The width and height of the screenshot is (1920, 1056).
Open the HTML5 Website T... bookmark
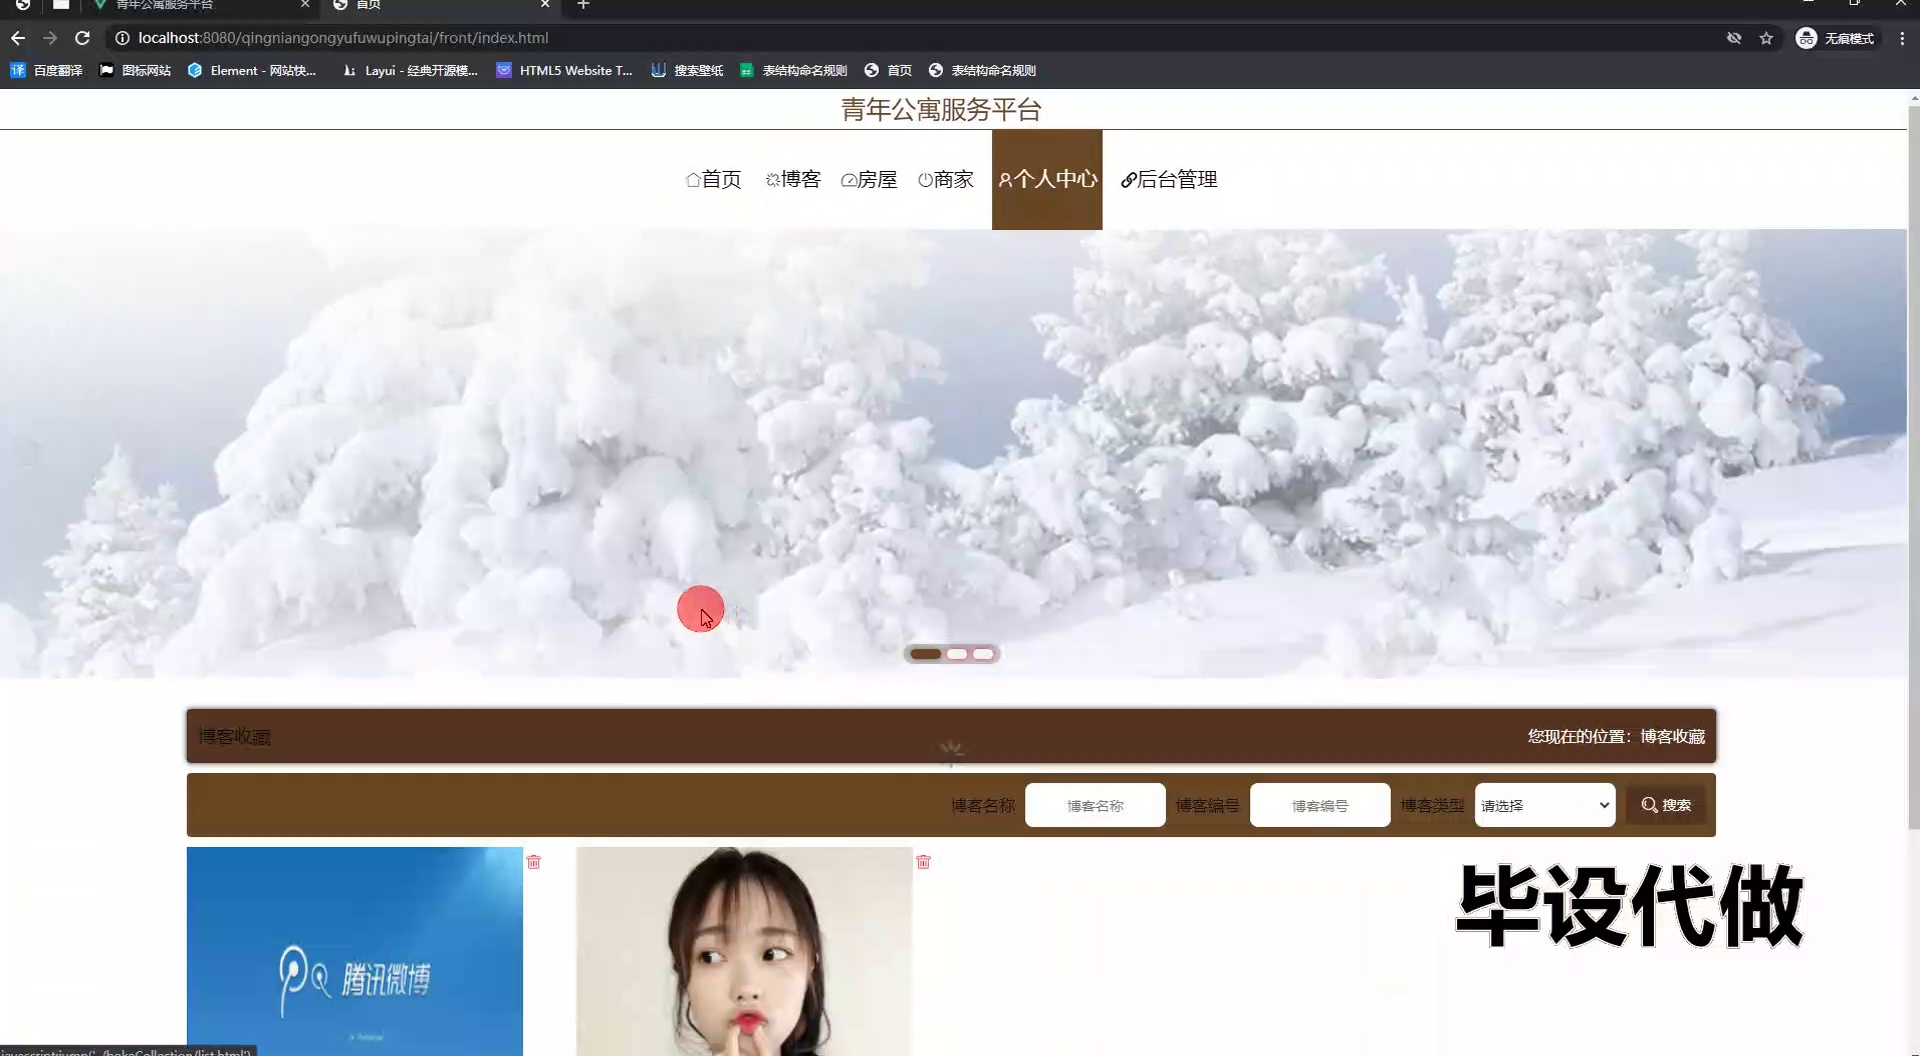pos(564,70)
